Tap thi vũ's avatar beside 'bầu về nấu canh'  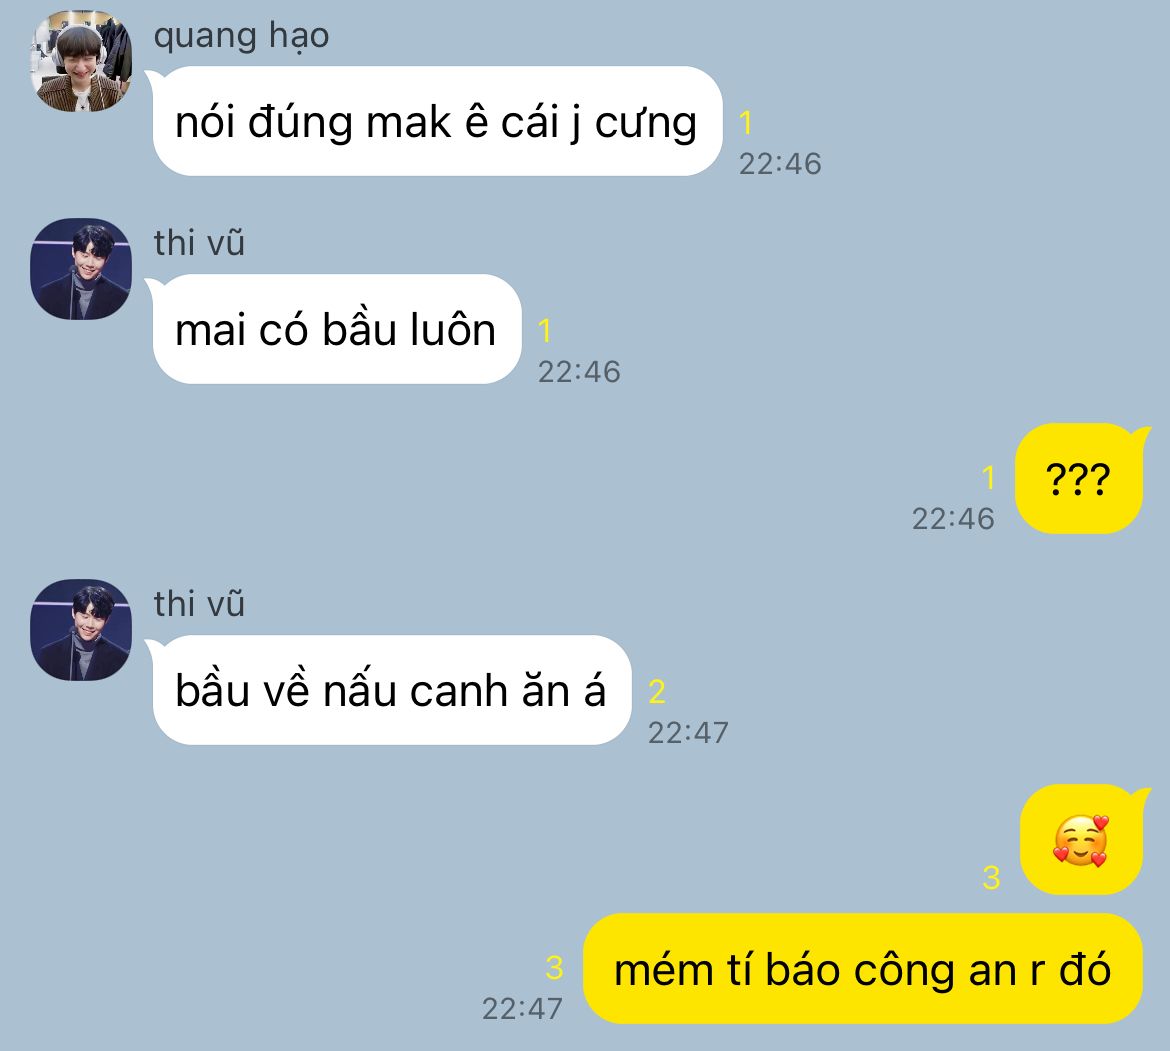pyautogui.click(x=81, y=630)
